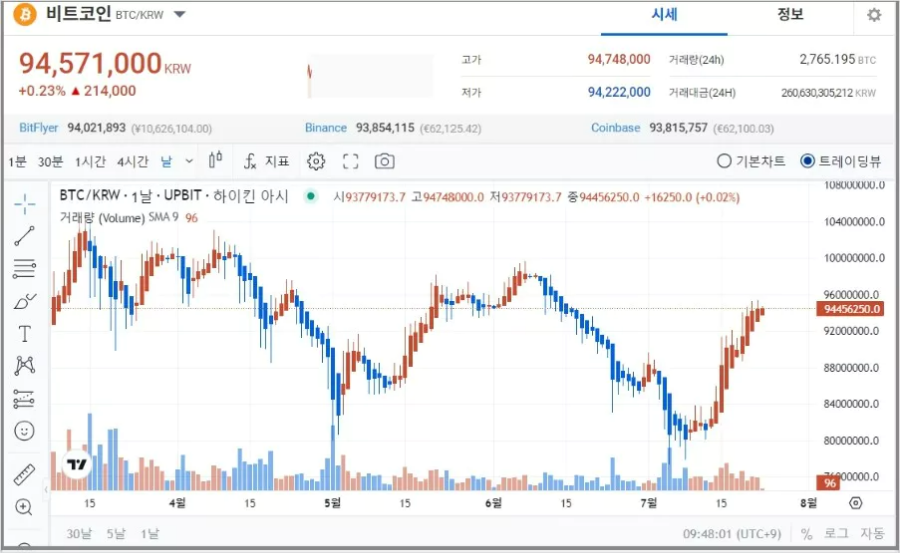Collapse the drawing toolbar with side arrow

tap(46, 490)
